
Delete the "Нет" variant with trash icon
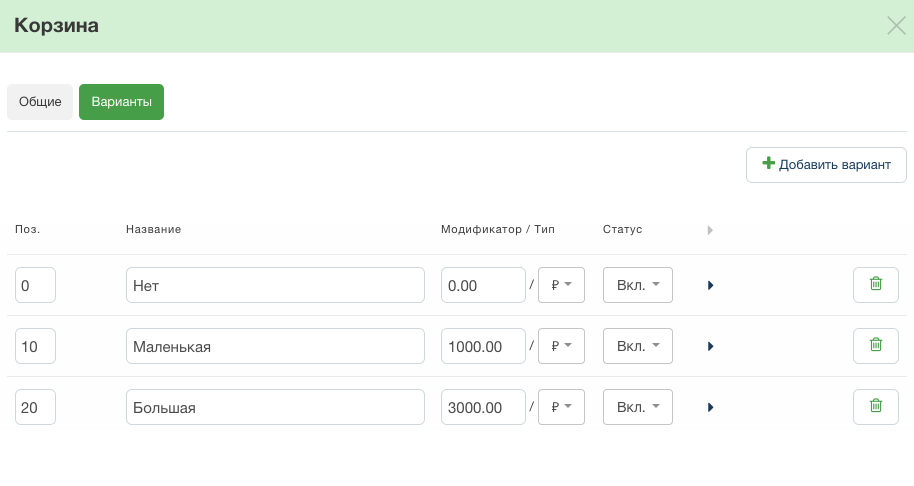(x=876, y=285)
